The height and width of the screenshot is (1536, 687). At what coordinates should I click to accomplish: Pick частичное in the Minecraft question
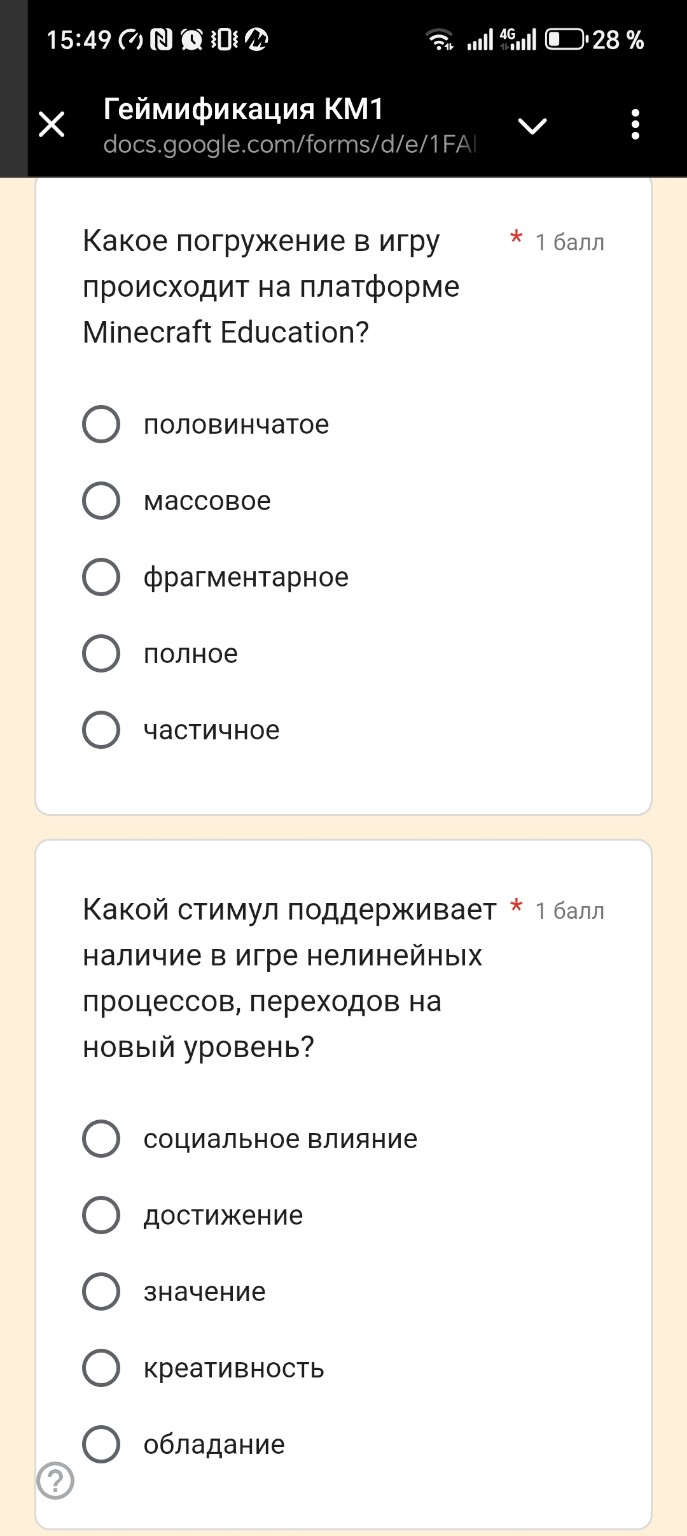(101, 730)
